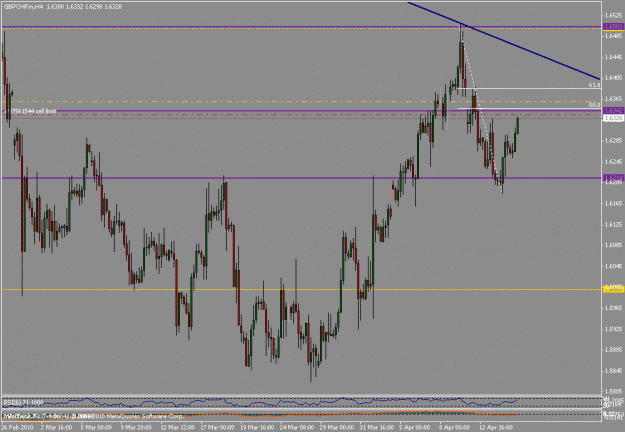The width and height of the screenshot is (625, 432).
Task: Click the yellow 1.6005 price tag
Action: tap(613, 290)
